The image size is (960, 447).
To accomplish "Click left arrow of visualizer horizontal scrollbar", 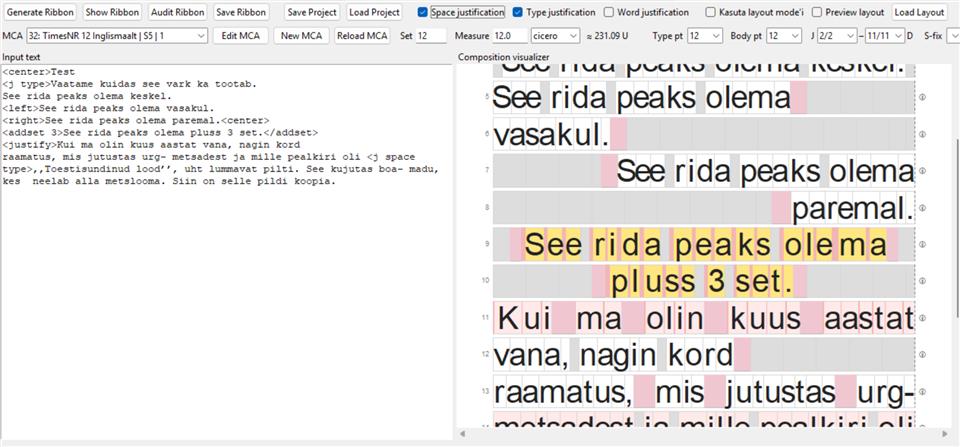I will 462,434.
